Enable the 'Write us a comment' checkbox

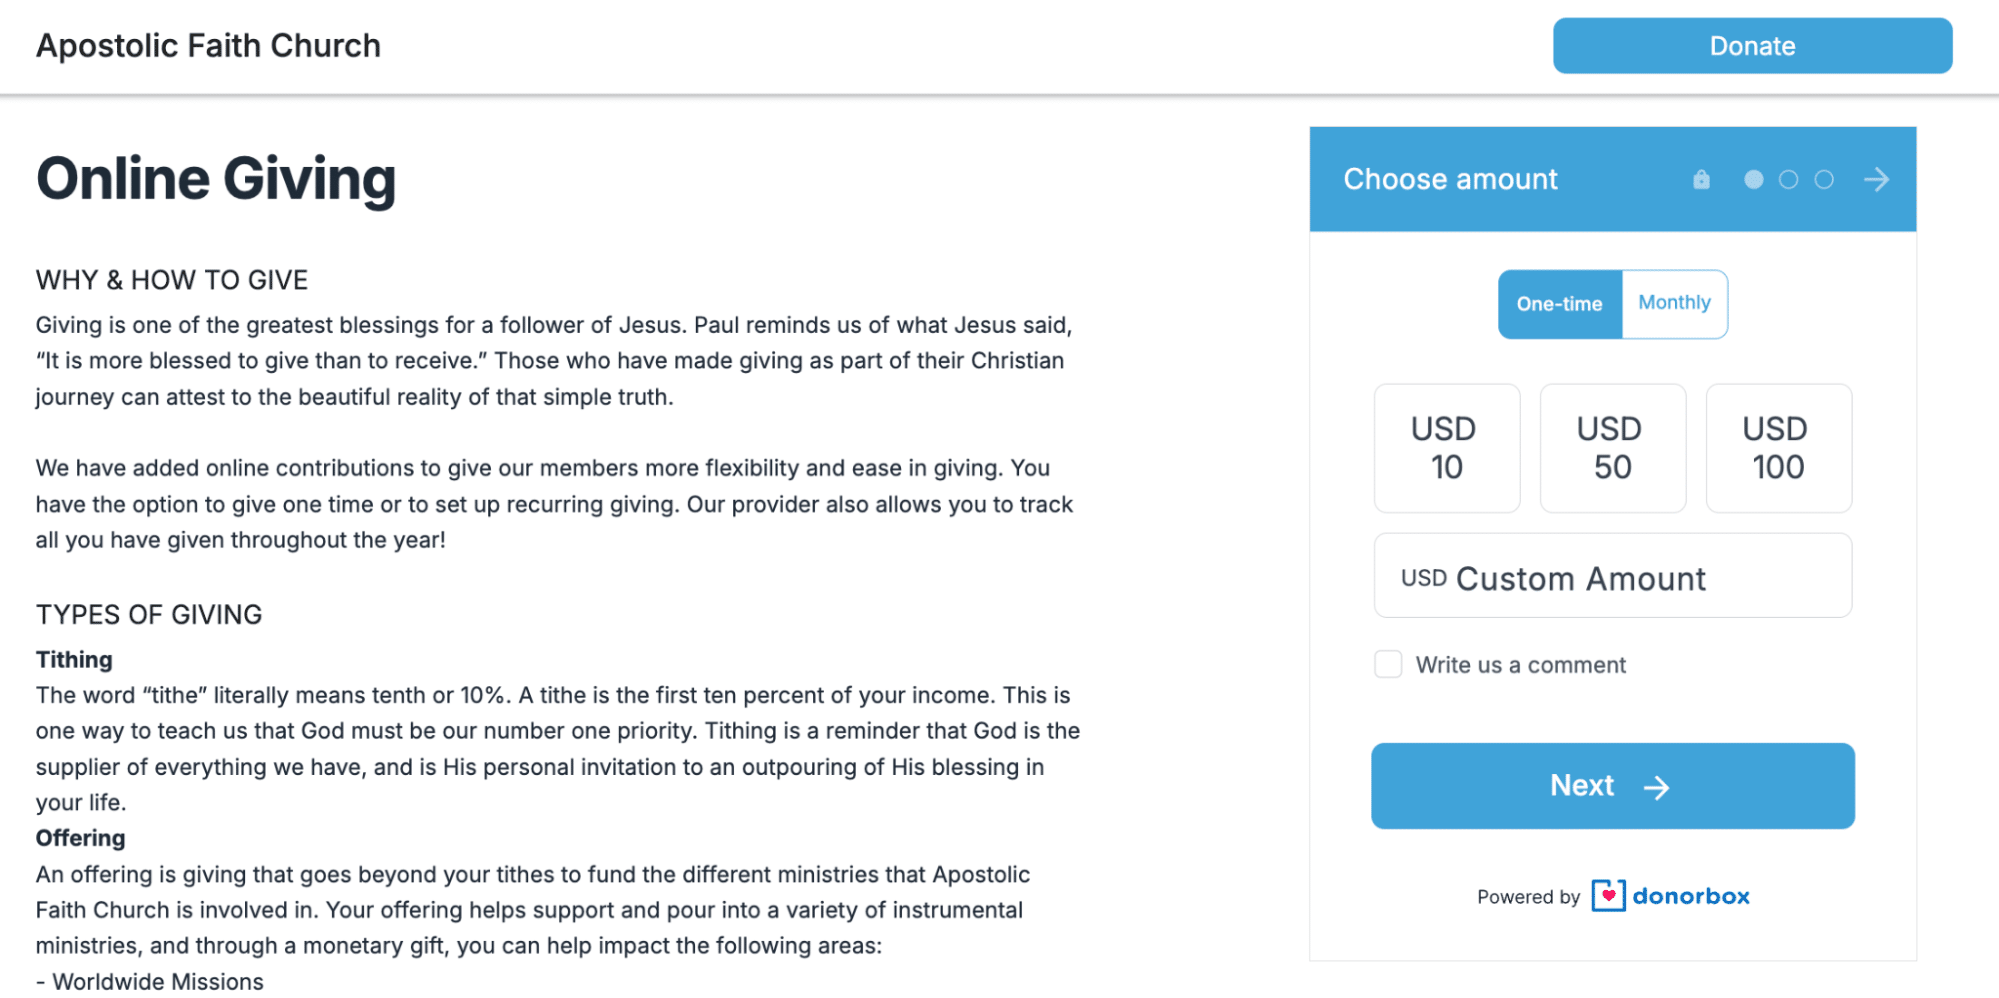tap(1388, 665)
